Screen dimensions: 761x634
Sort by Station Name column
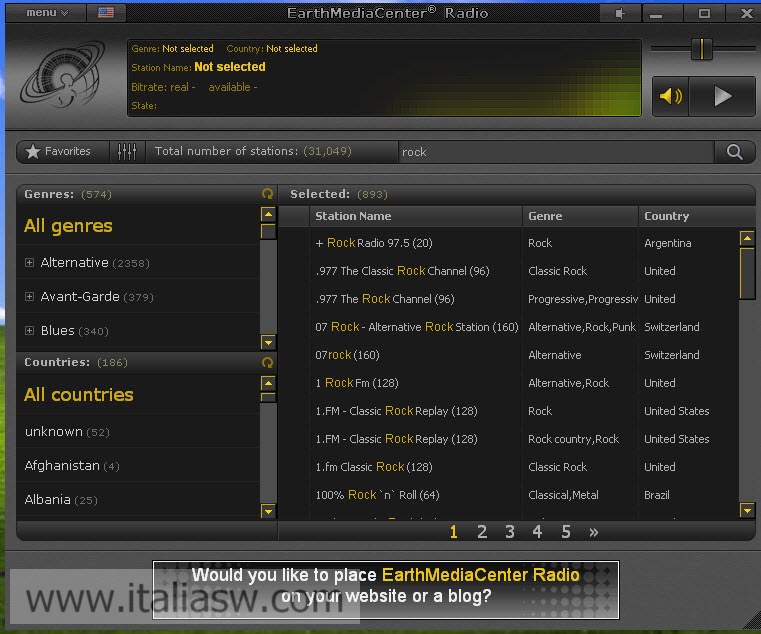pos(415,216)
